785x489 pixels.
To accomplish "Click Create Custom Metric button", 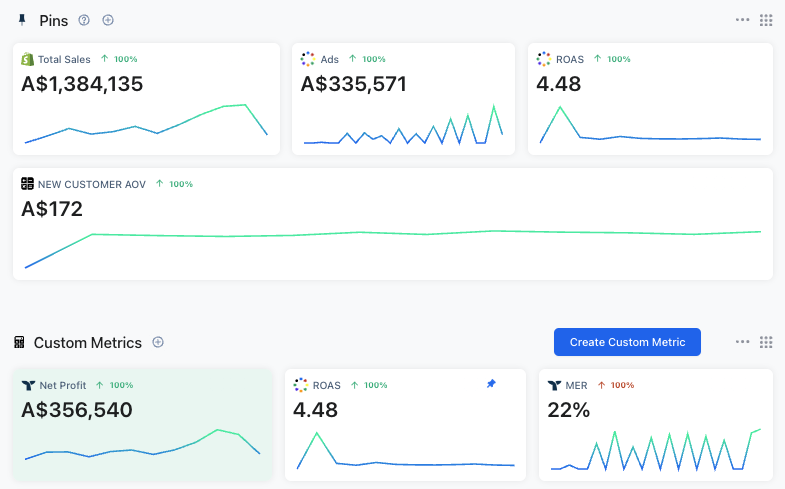I will coord(627,342).
